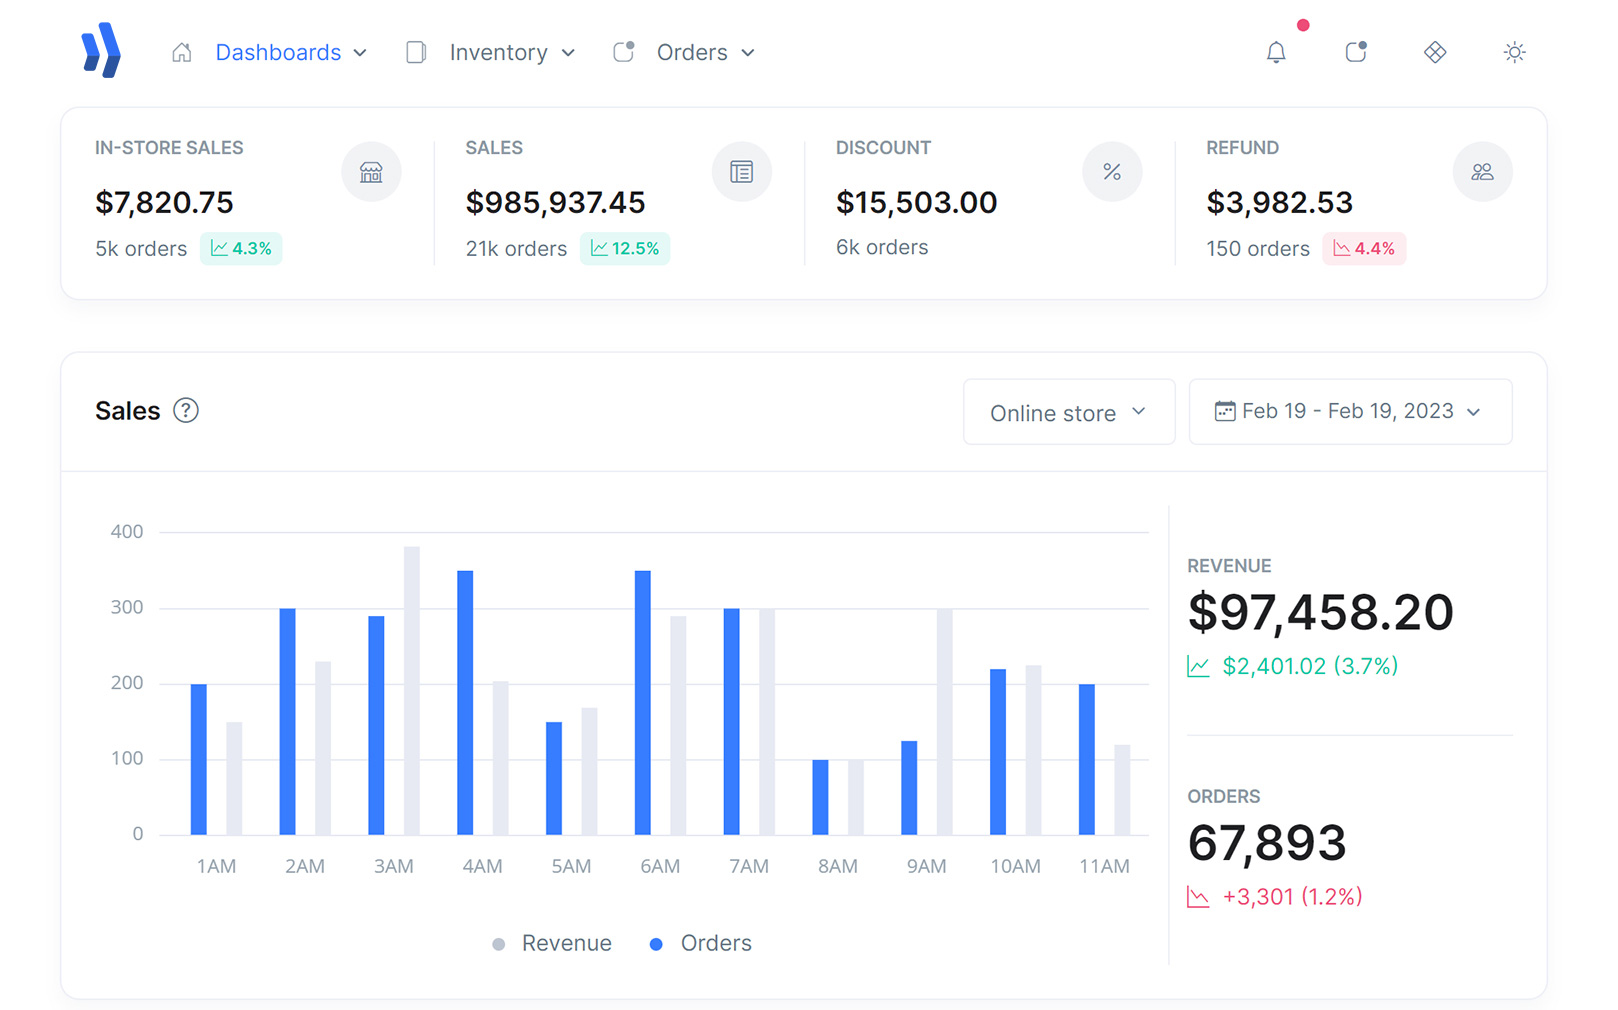
Task: Expand the Dashboards chevron arrow
Action: [360, 53]
